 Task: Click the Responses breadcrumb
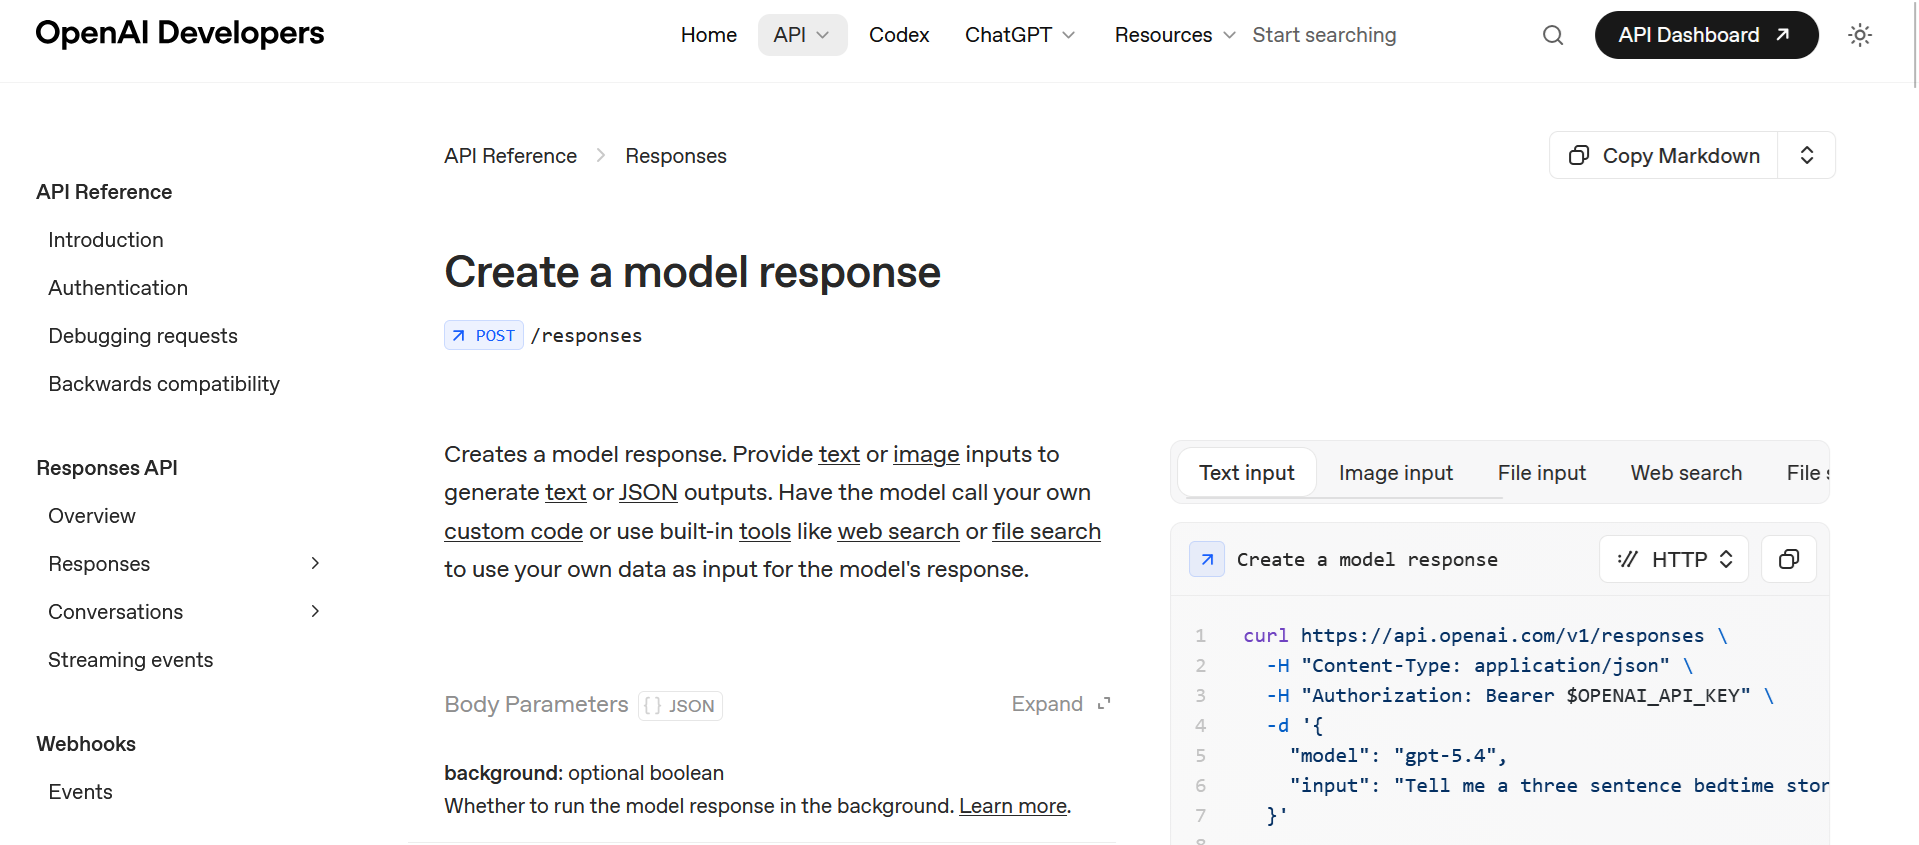(676, 156)
